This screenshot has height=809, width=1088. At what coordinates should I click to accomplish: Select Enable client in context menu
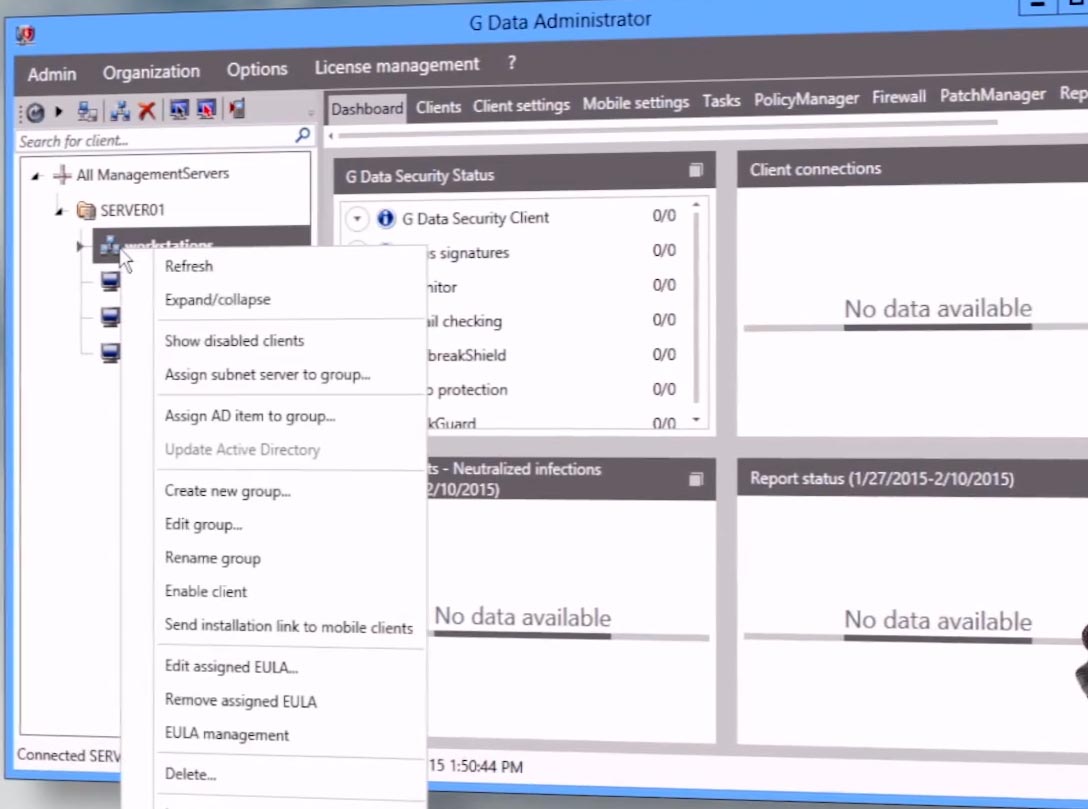205,591
